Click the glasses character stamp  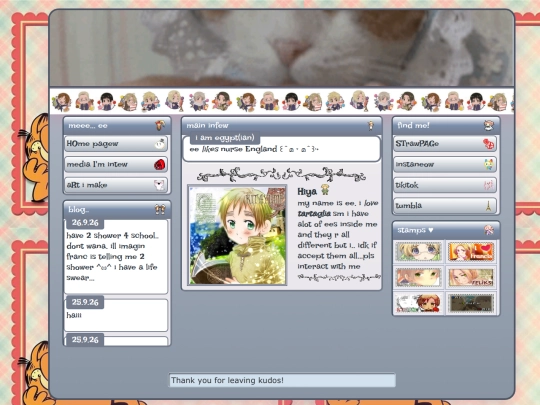pyautogui.click(x=418, y=251)
